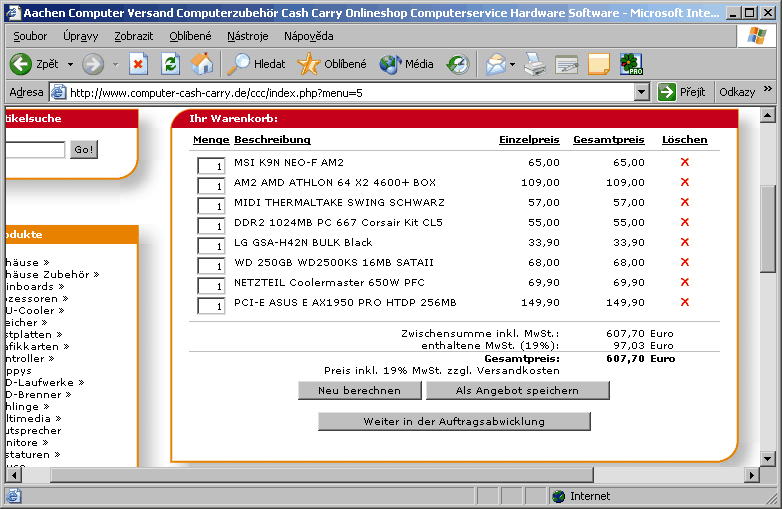This screenshot has width=782, height=509.
Task: Delete NETZTEIL Coolermaster 650W from cart
Action: (685, 282)
